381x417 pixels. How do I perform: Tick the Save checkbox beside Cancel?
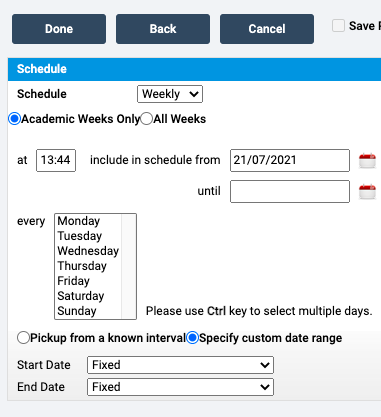point(338,26)
